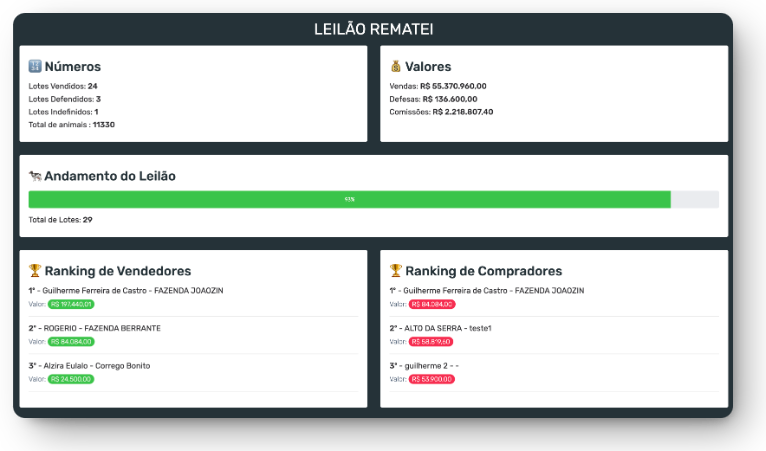Click the red R$ 53.900,00 value badge
766x451 pixels.
click(431, 380)
